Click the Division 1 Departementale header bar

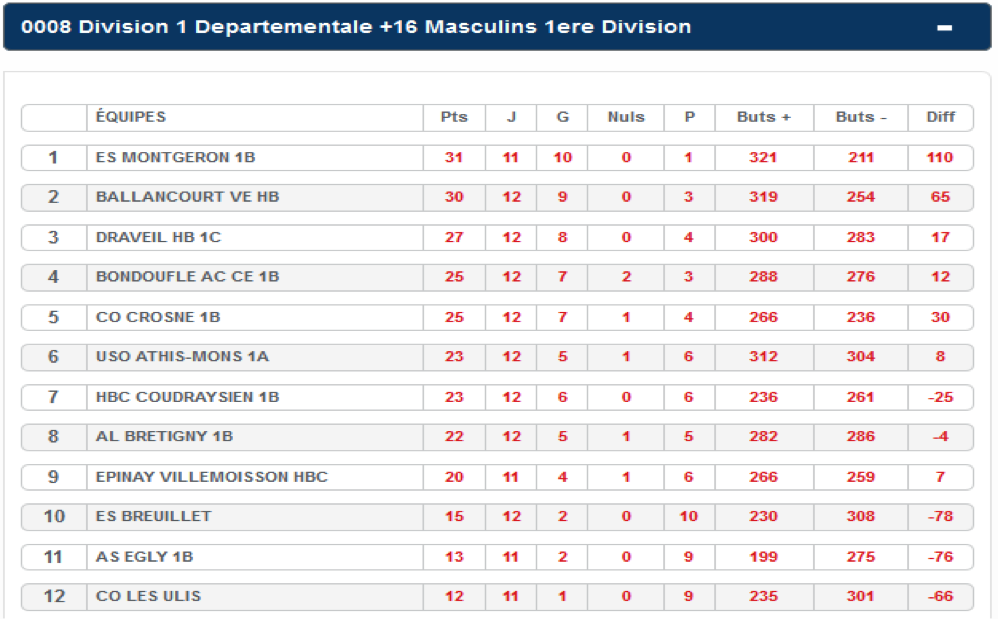coord(497,27)
